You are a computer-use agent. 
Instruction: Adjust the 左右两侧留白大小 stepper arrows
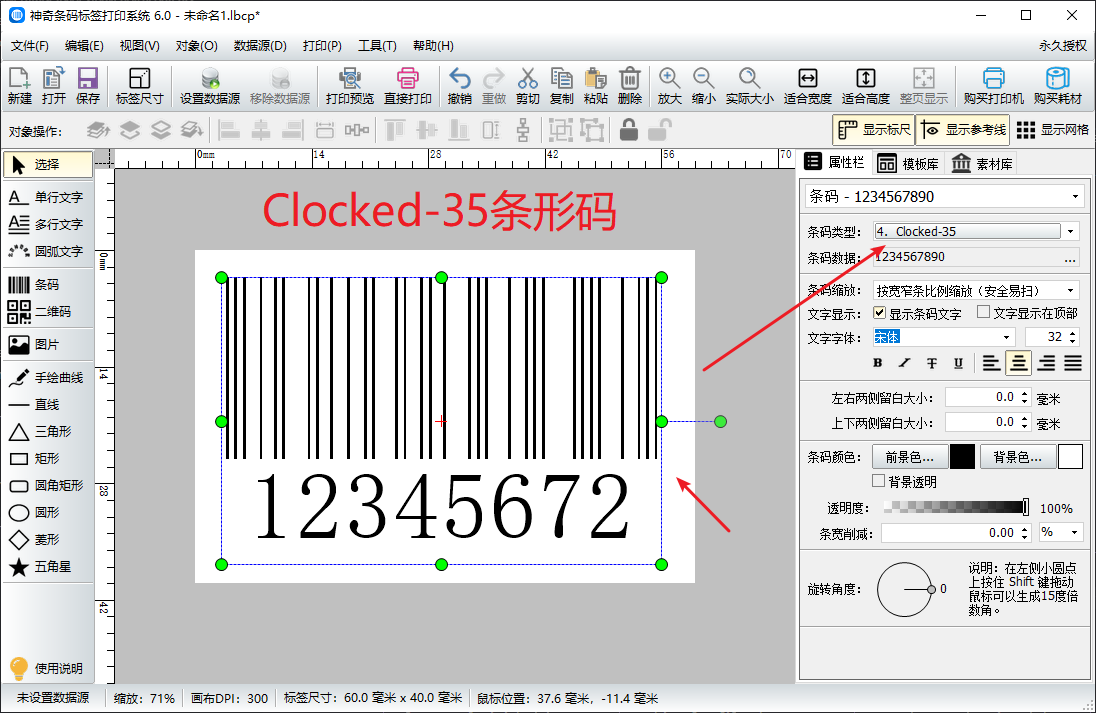coord(1024,398)
